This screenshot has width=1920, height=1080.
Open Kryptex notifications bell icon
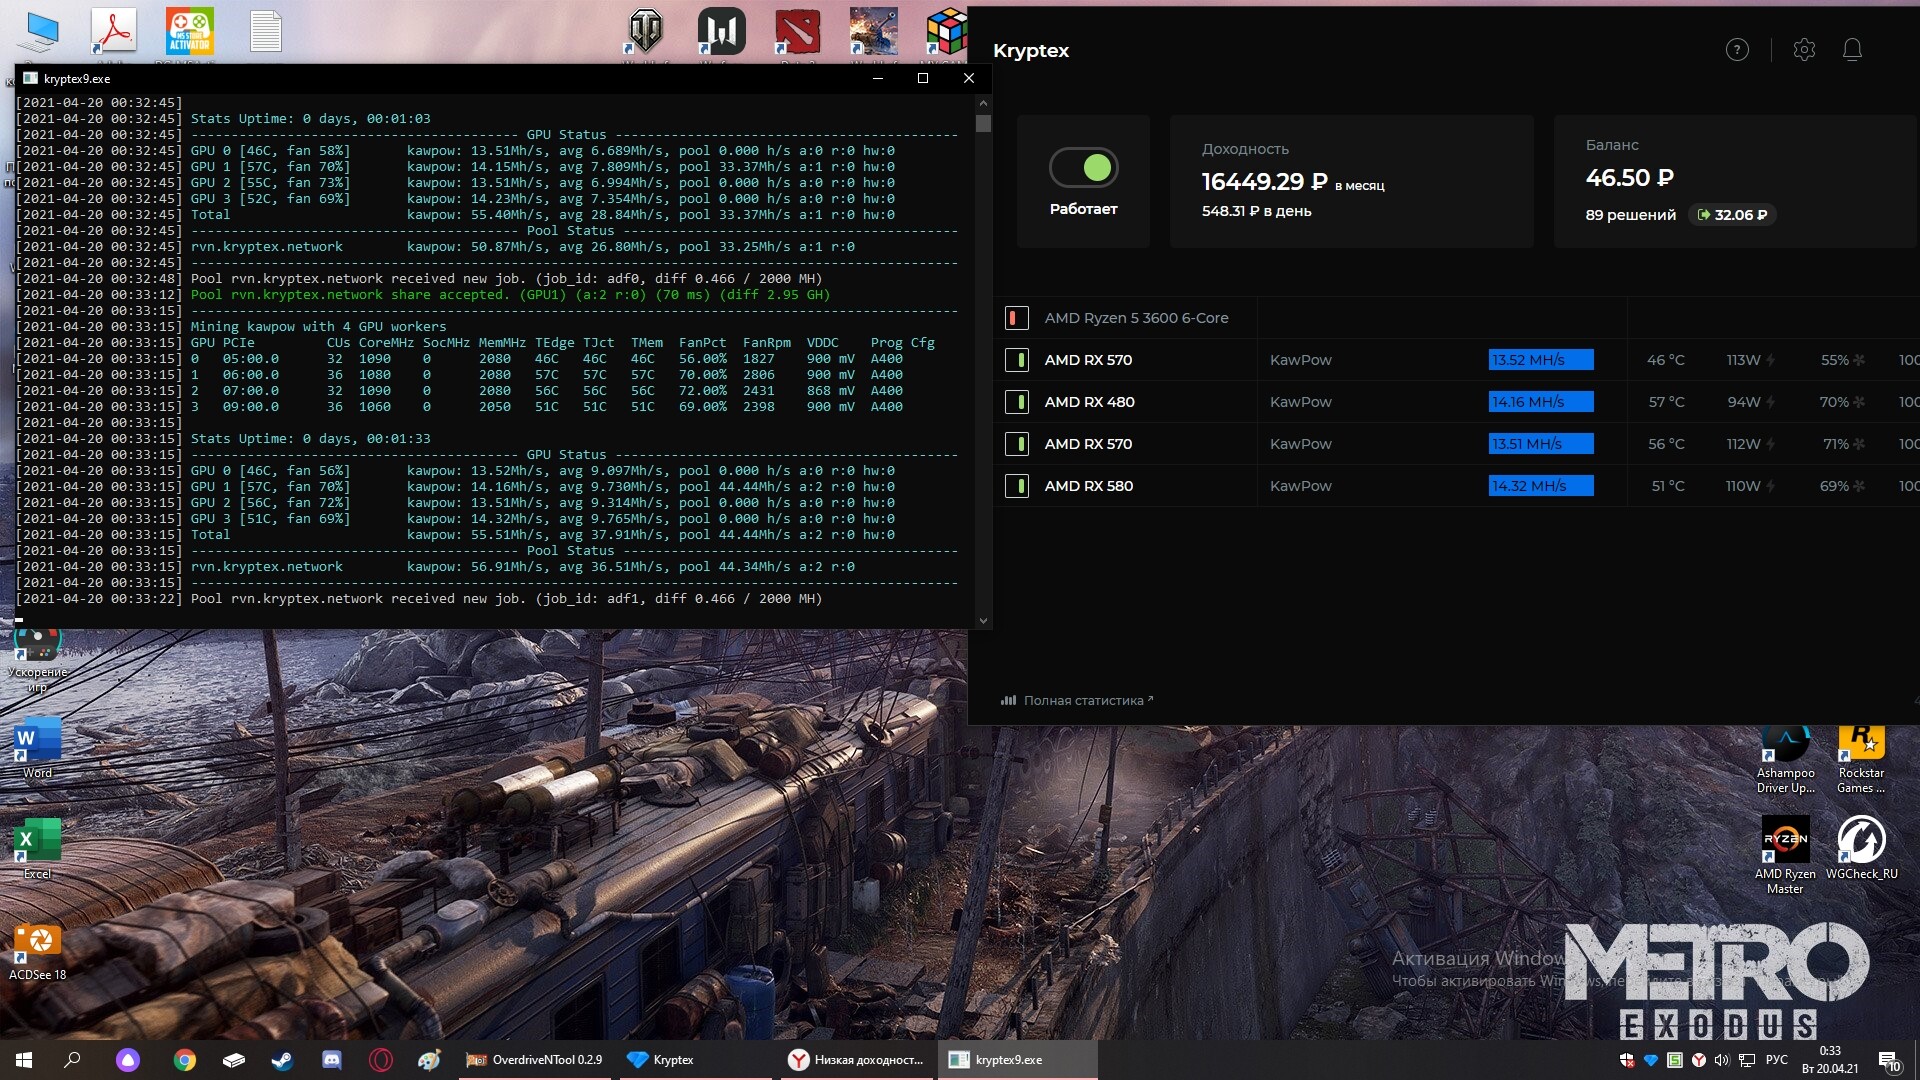[x=1852, y=50]
